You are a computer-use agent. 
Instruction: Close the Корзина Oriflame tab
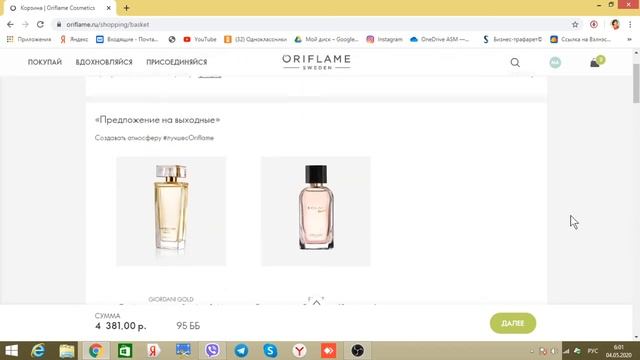point(109,8)
